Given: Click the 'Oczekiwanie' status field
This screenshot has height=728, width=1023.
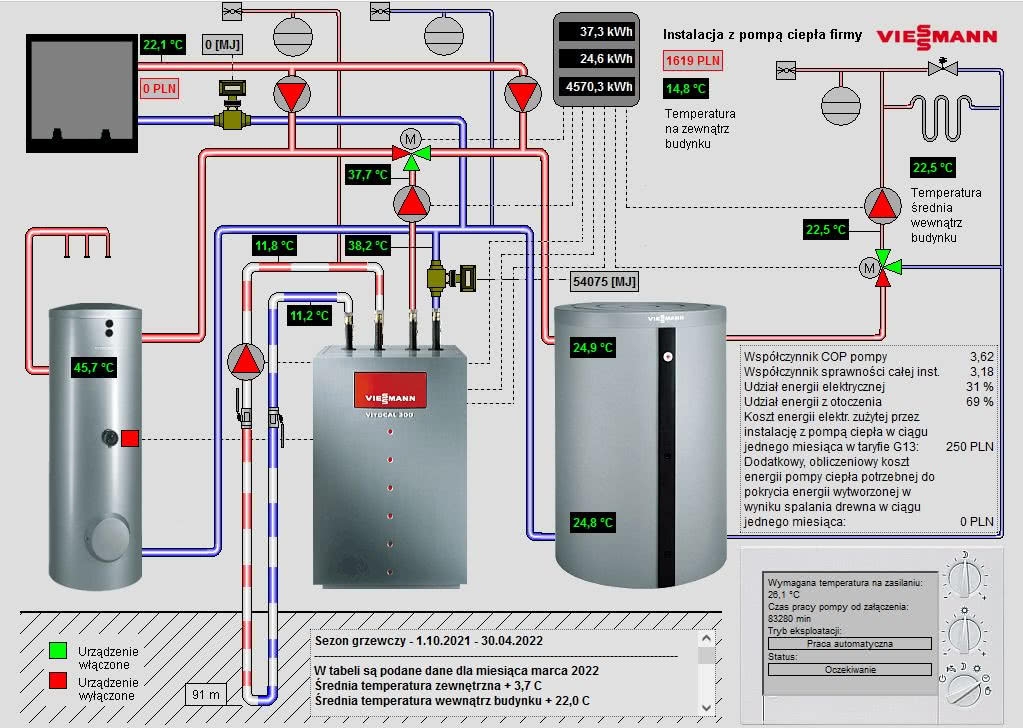Looking at the screenshot, I should coord(849,670).
